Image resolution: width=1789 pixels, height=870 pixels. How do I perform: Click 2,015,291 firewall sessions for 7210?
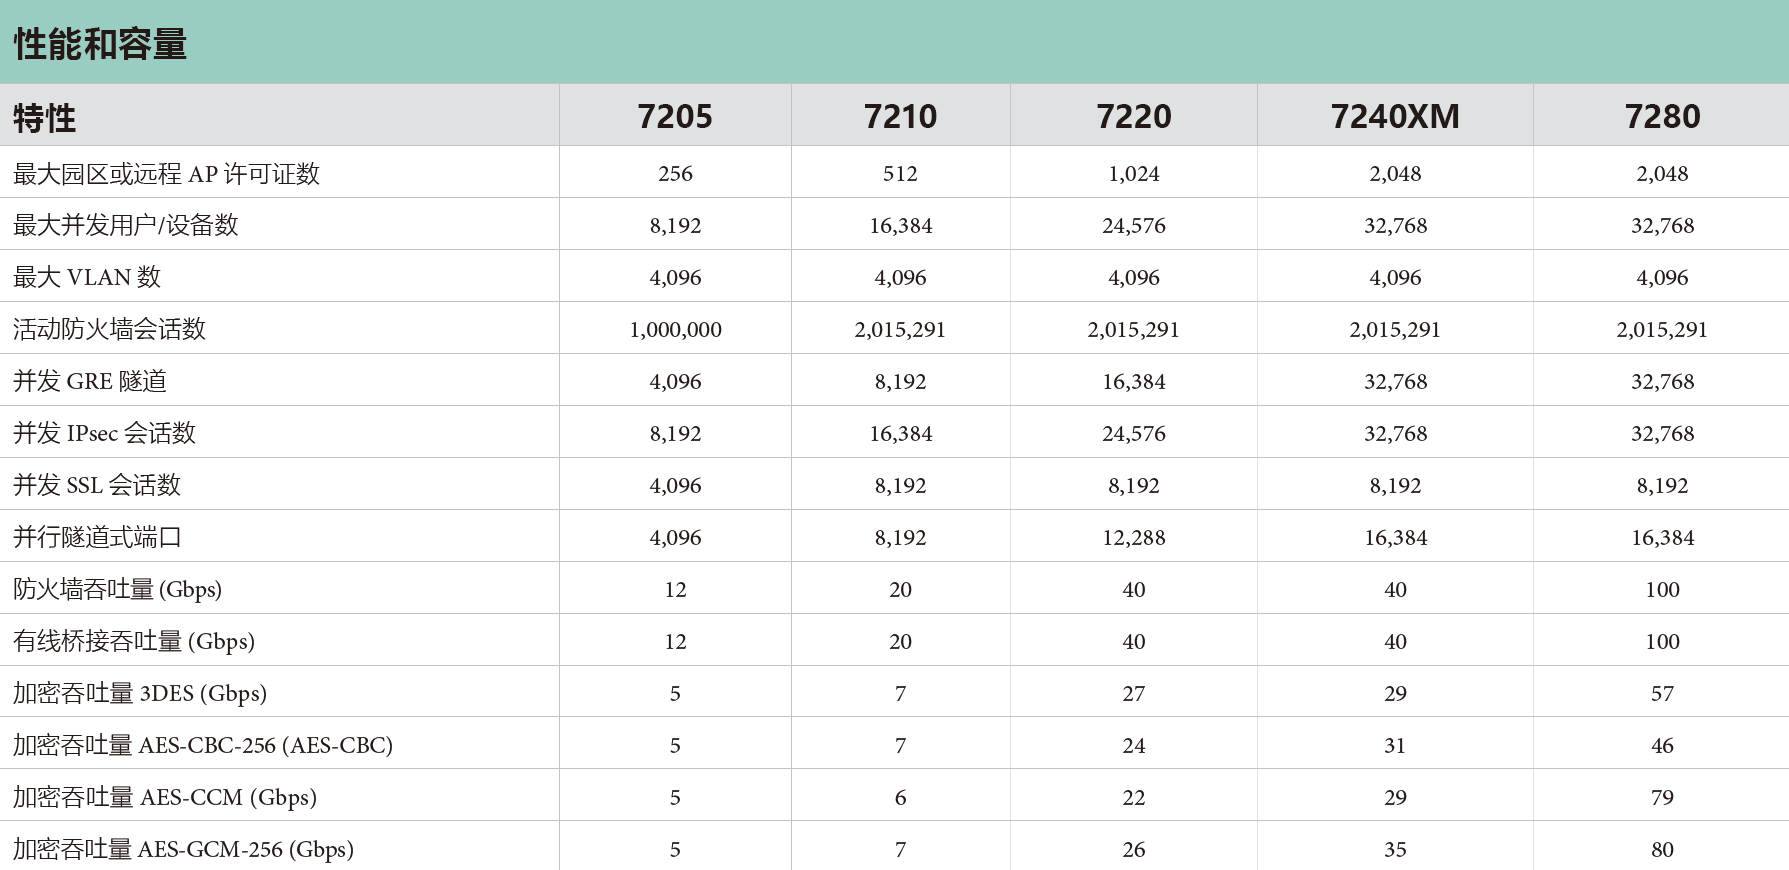900,330
